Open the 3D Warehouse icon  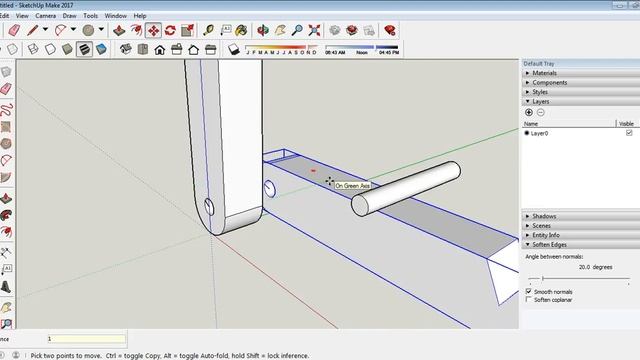point(335,30)
